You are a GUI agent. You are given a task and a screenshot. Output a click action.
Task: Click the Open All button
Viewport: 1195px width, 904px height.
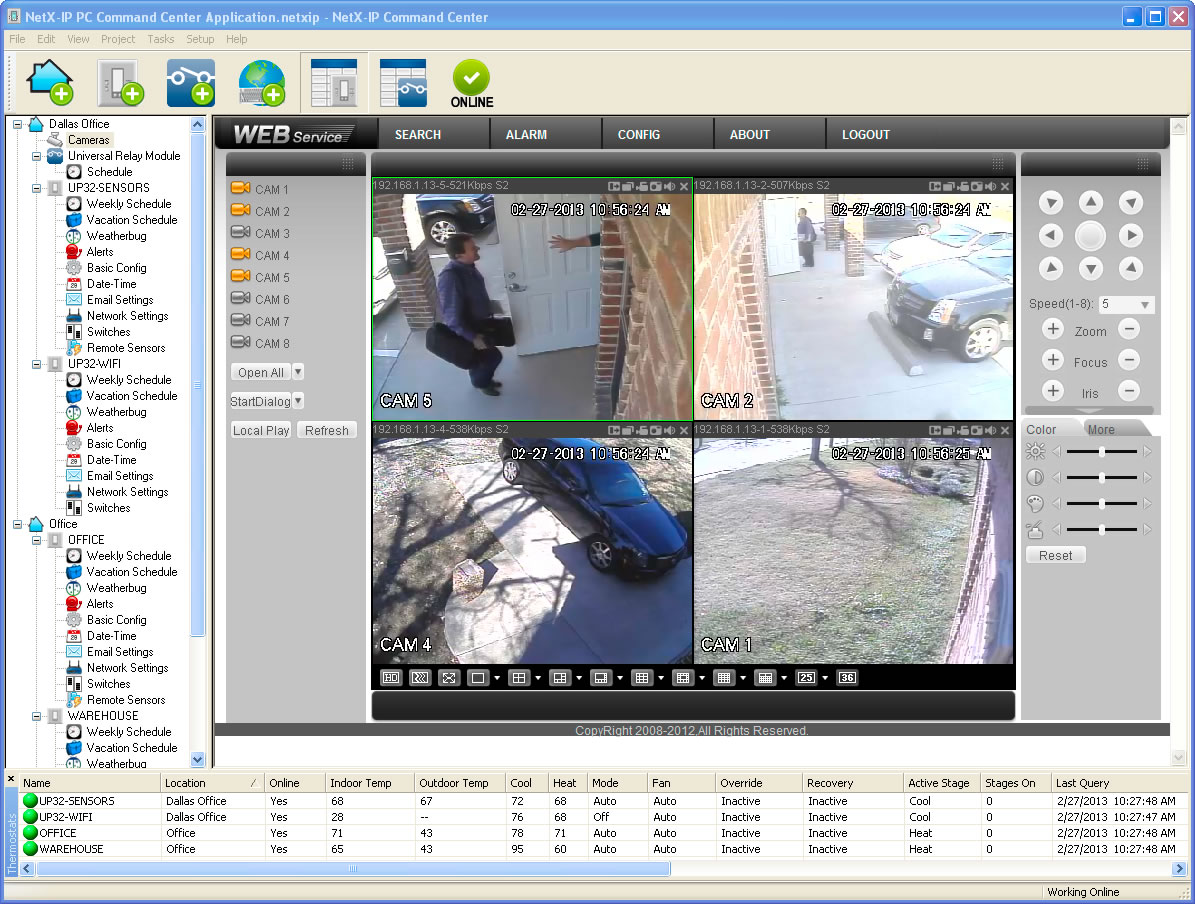pos(261,372)
